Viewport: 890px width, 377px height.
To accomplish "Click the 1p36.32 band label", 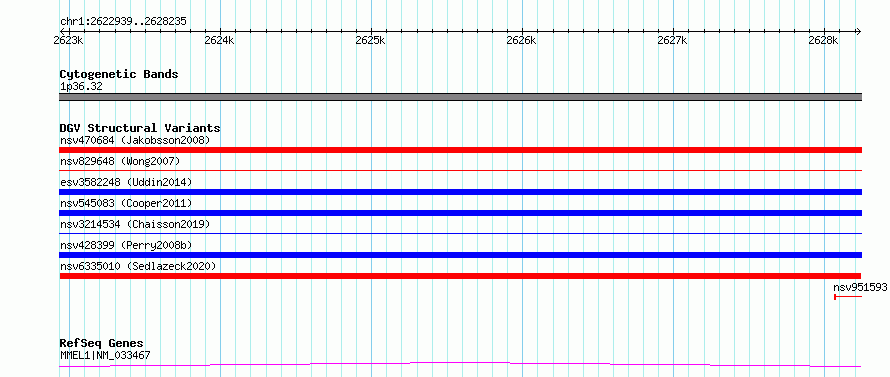I will [81, 87].
